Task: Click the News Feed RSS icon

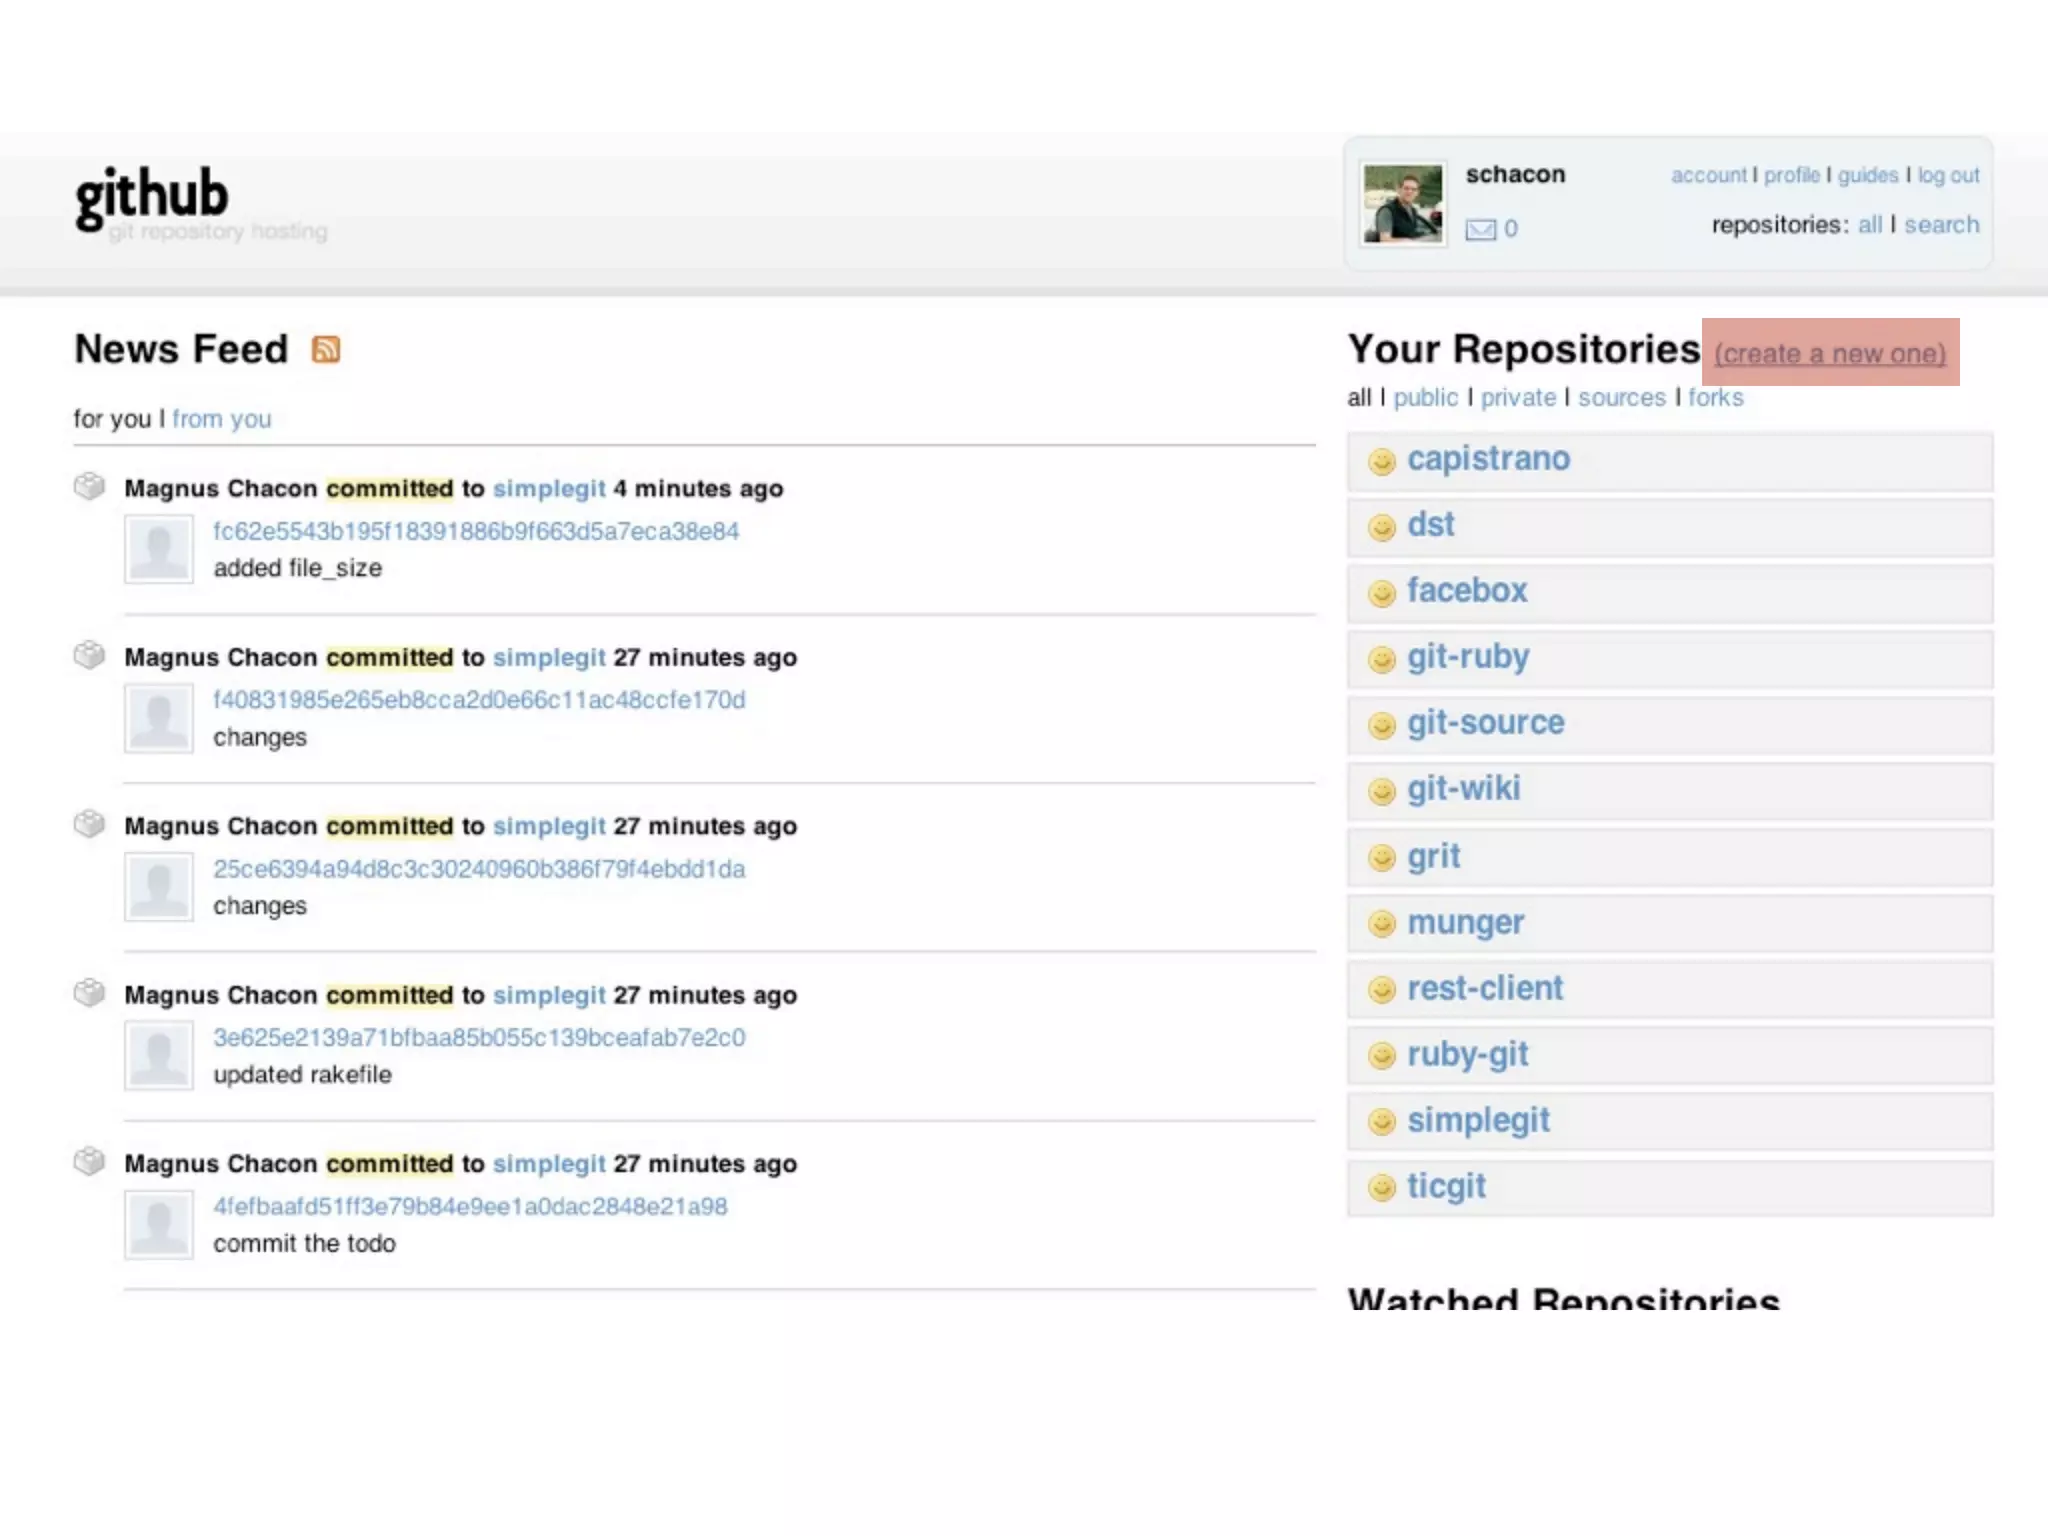Action: 326,349
